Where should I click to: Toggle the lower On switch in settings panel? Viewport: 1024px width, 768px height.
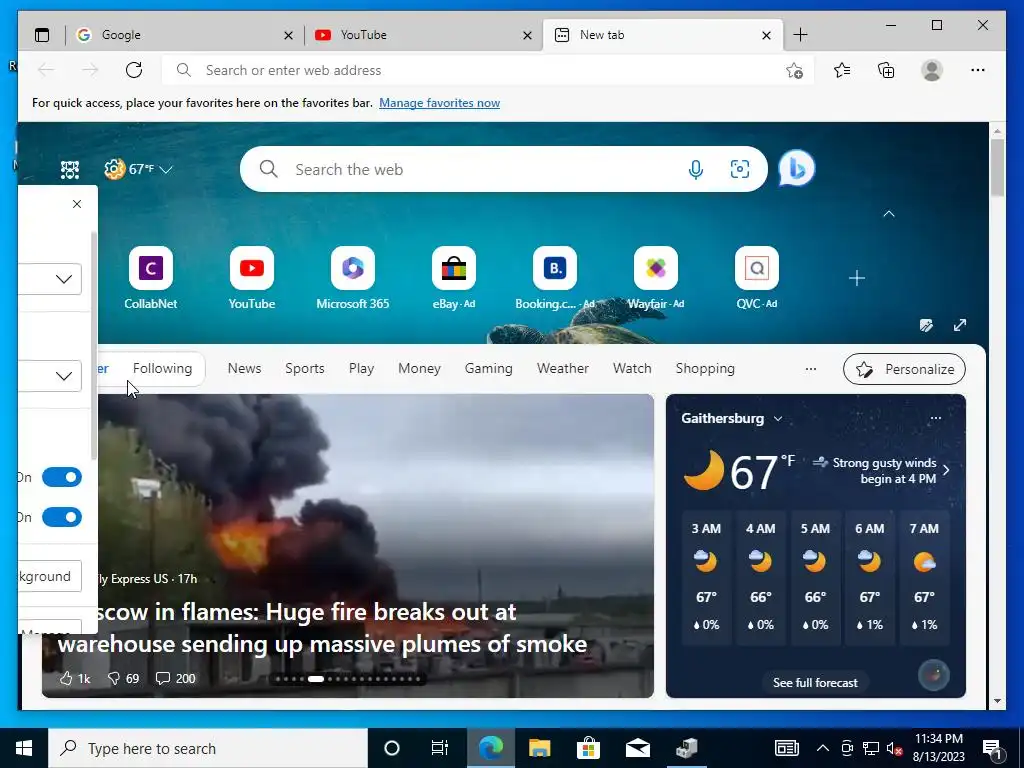62,517
